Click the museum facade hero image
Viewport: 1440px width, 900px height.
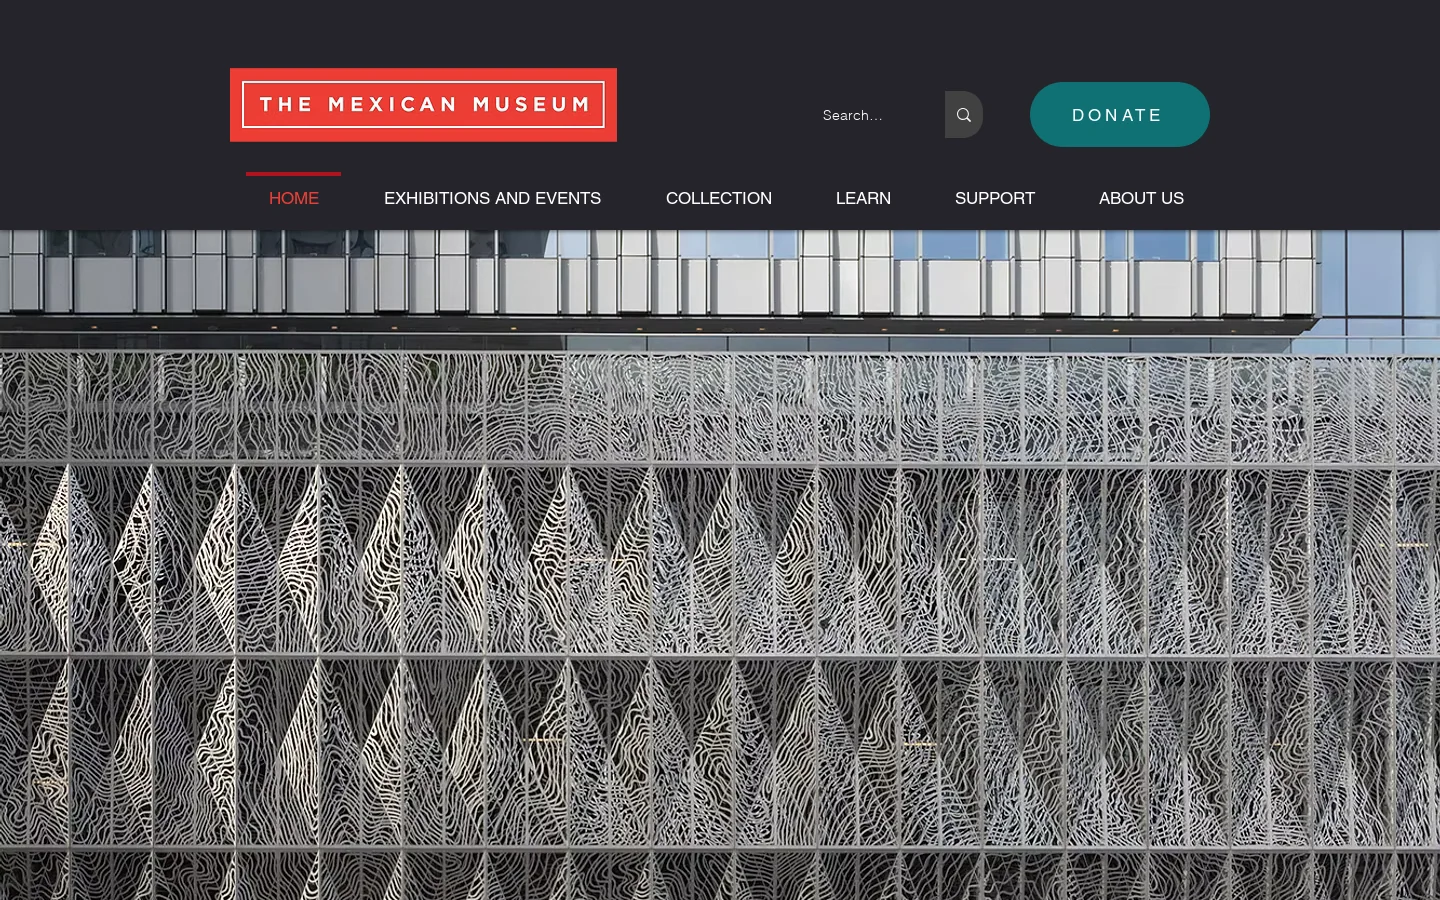720,565
